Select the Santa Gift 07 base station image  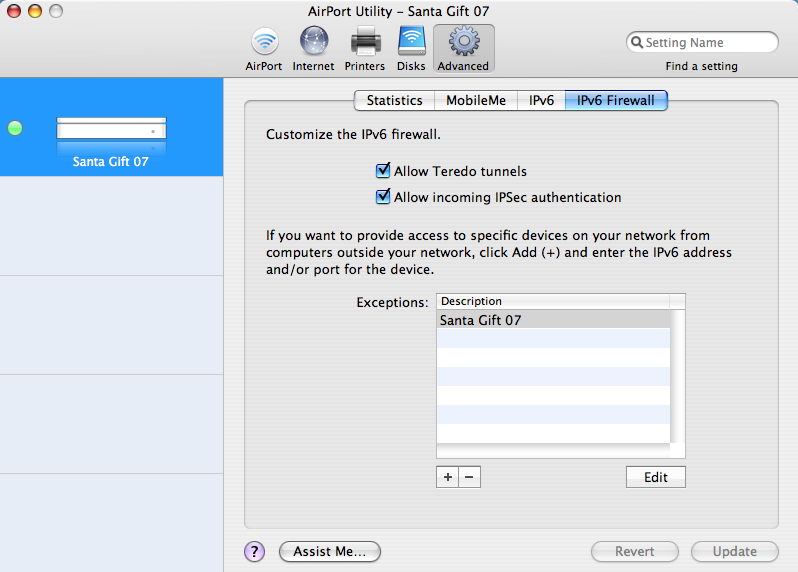point(111,129)
